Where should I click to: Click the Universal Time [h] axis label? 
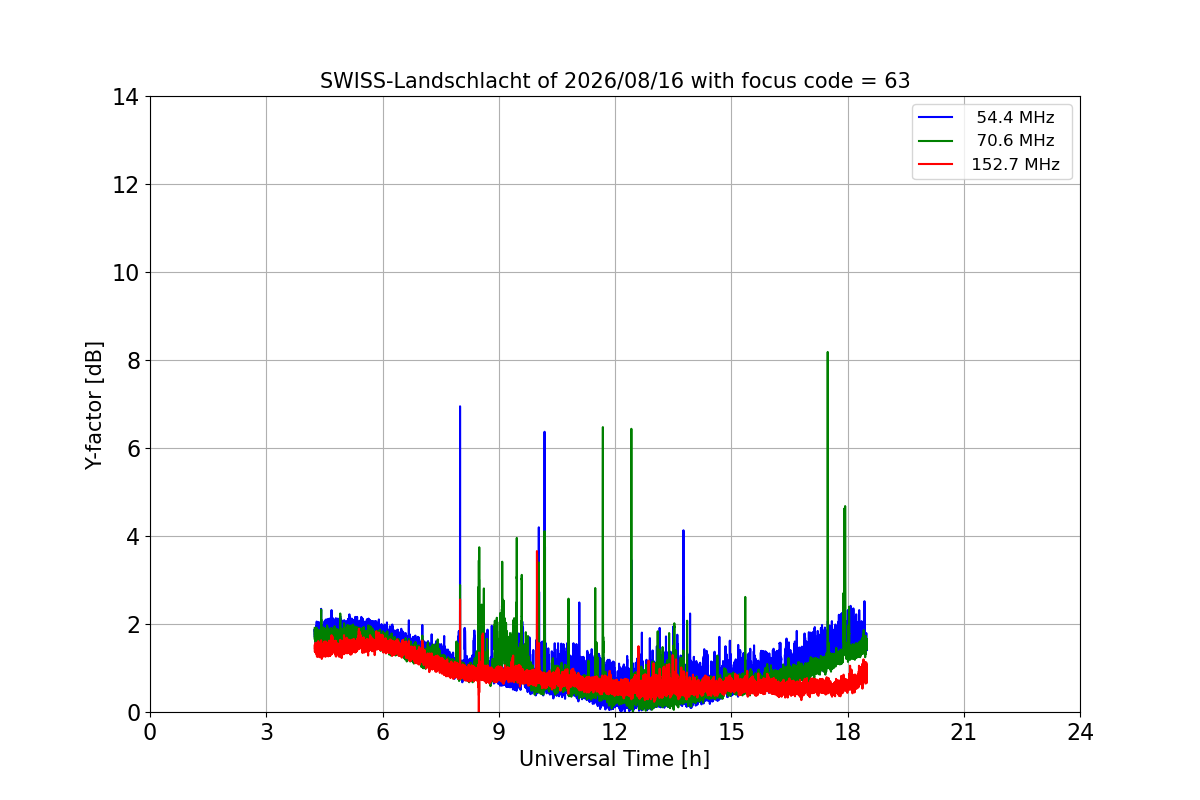tap(614, 759)
